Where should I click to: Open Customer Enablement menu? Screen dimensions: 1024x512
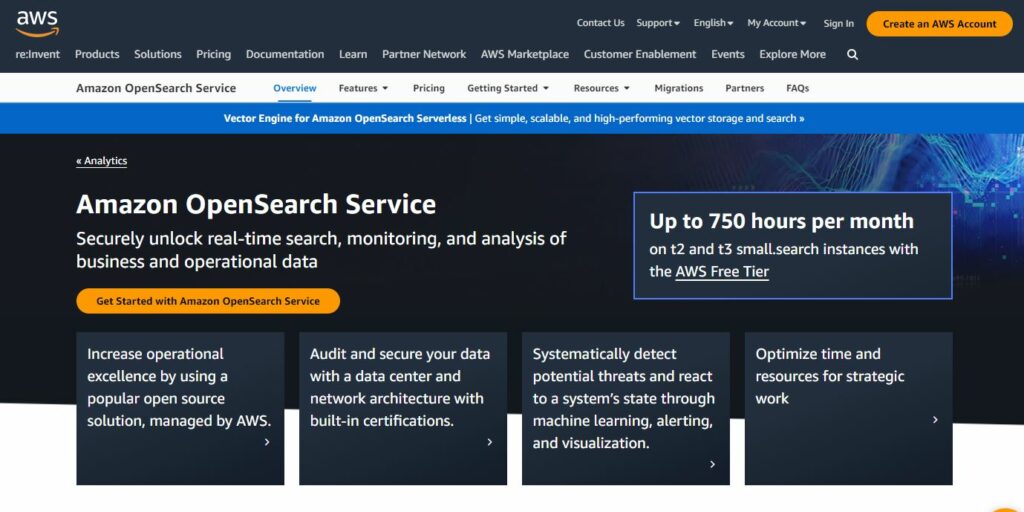coord(640,54)
